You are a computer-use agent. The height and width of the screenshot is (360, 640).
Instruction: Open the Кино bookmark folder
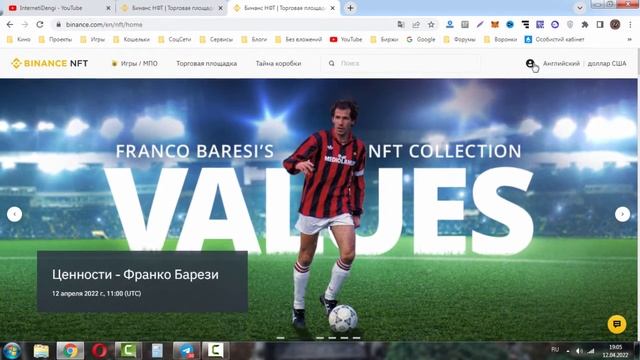click(19, 40)
